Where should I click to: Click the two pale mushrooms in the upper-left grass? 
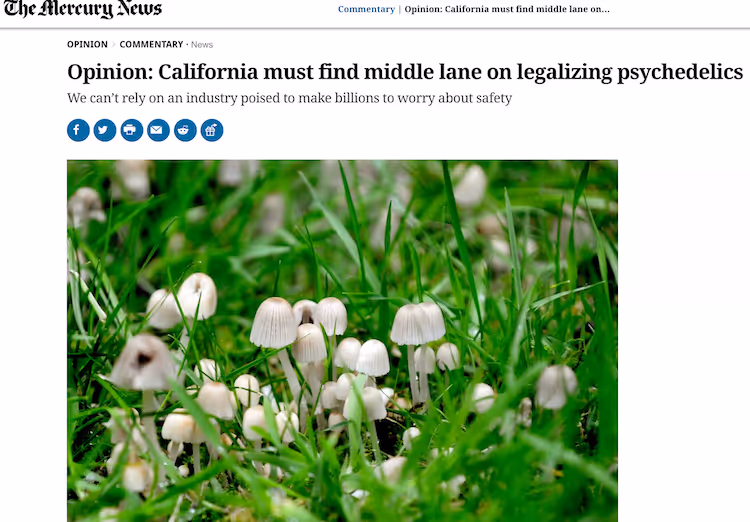(x=182, y=301)
